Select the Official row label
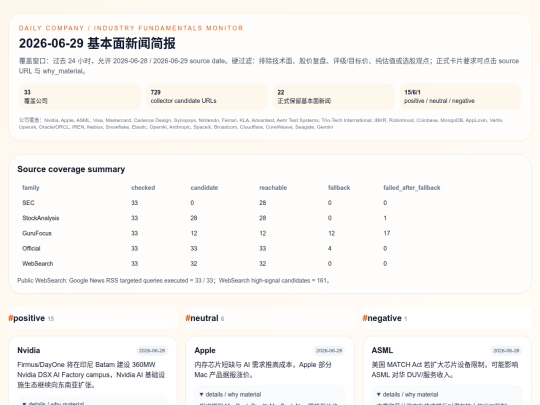 (31, 248)
